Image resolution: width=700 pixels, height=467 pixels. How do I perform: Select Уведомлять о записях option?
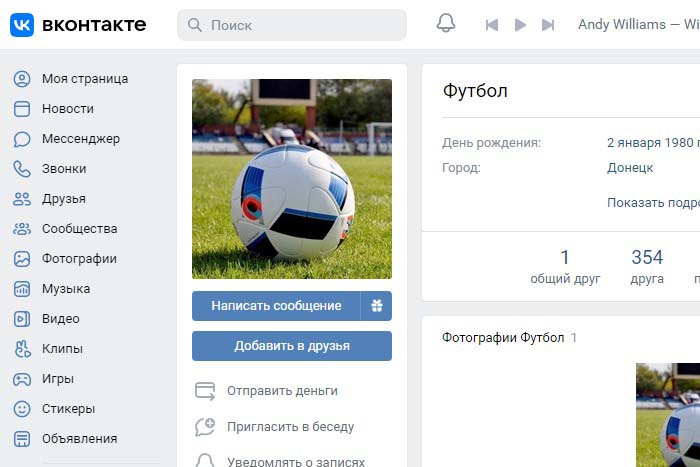pyautogui.click(x=296, y=461)
